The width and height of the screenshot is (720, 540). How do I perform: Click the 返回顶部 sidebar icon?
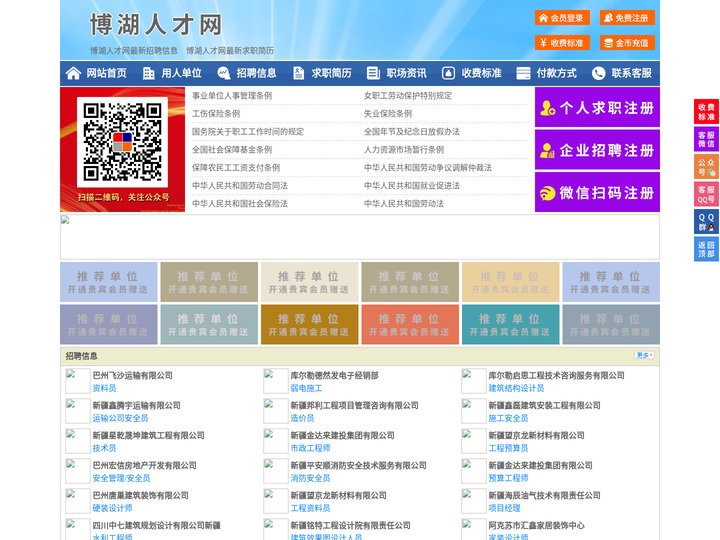click(x=706, y=249)
